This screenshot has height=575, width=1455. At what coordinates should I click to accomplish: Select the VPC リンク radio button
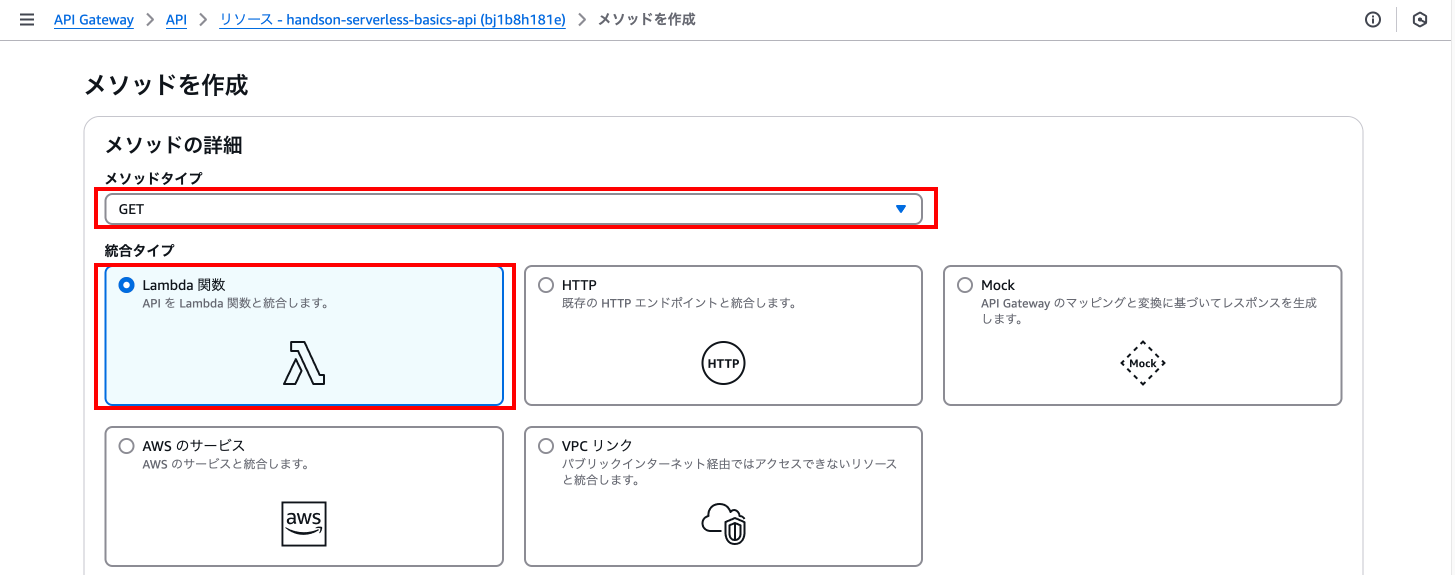tap(546, 446)
